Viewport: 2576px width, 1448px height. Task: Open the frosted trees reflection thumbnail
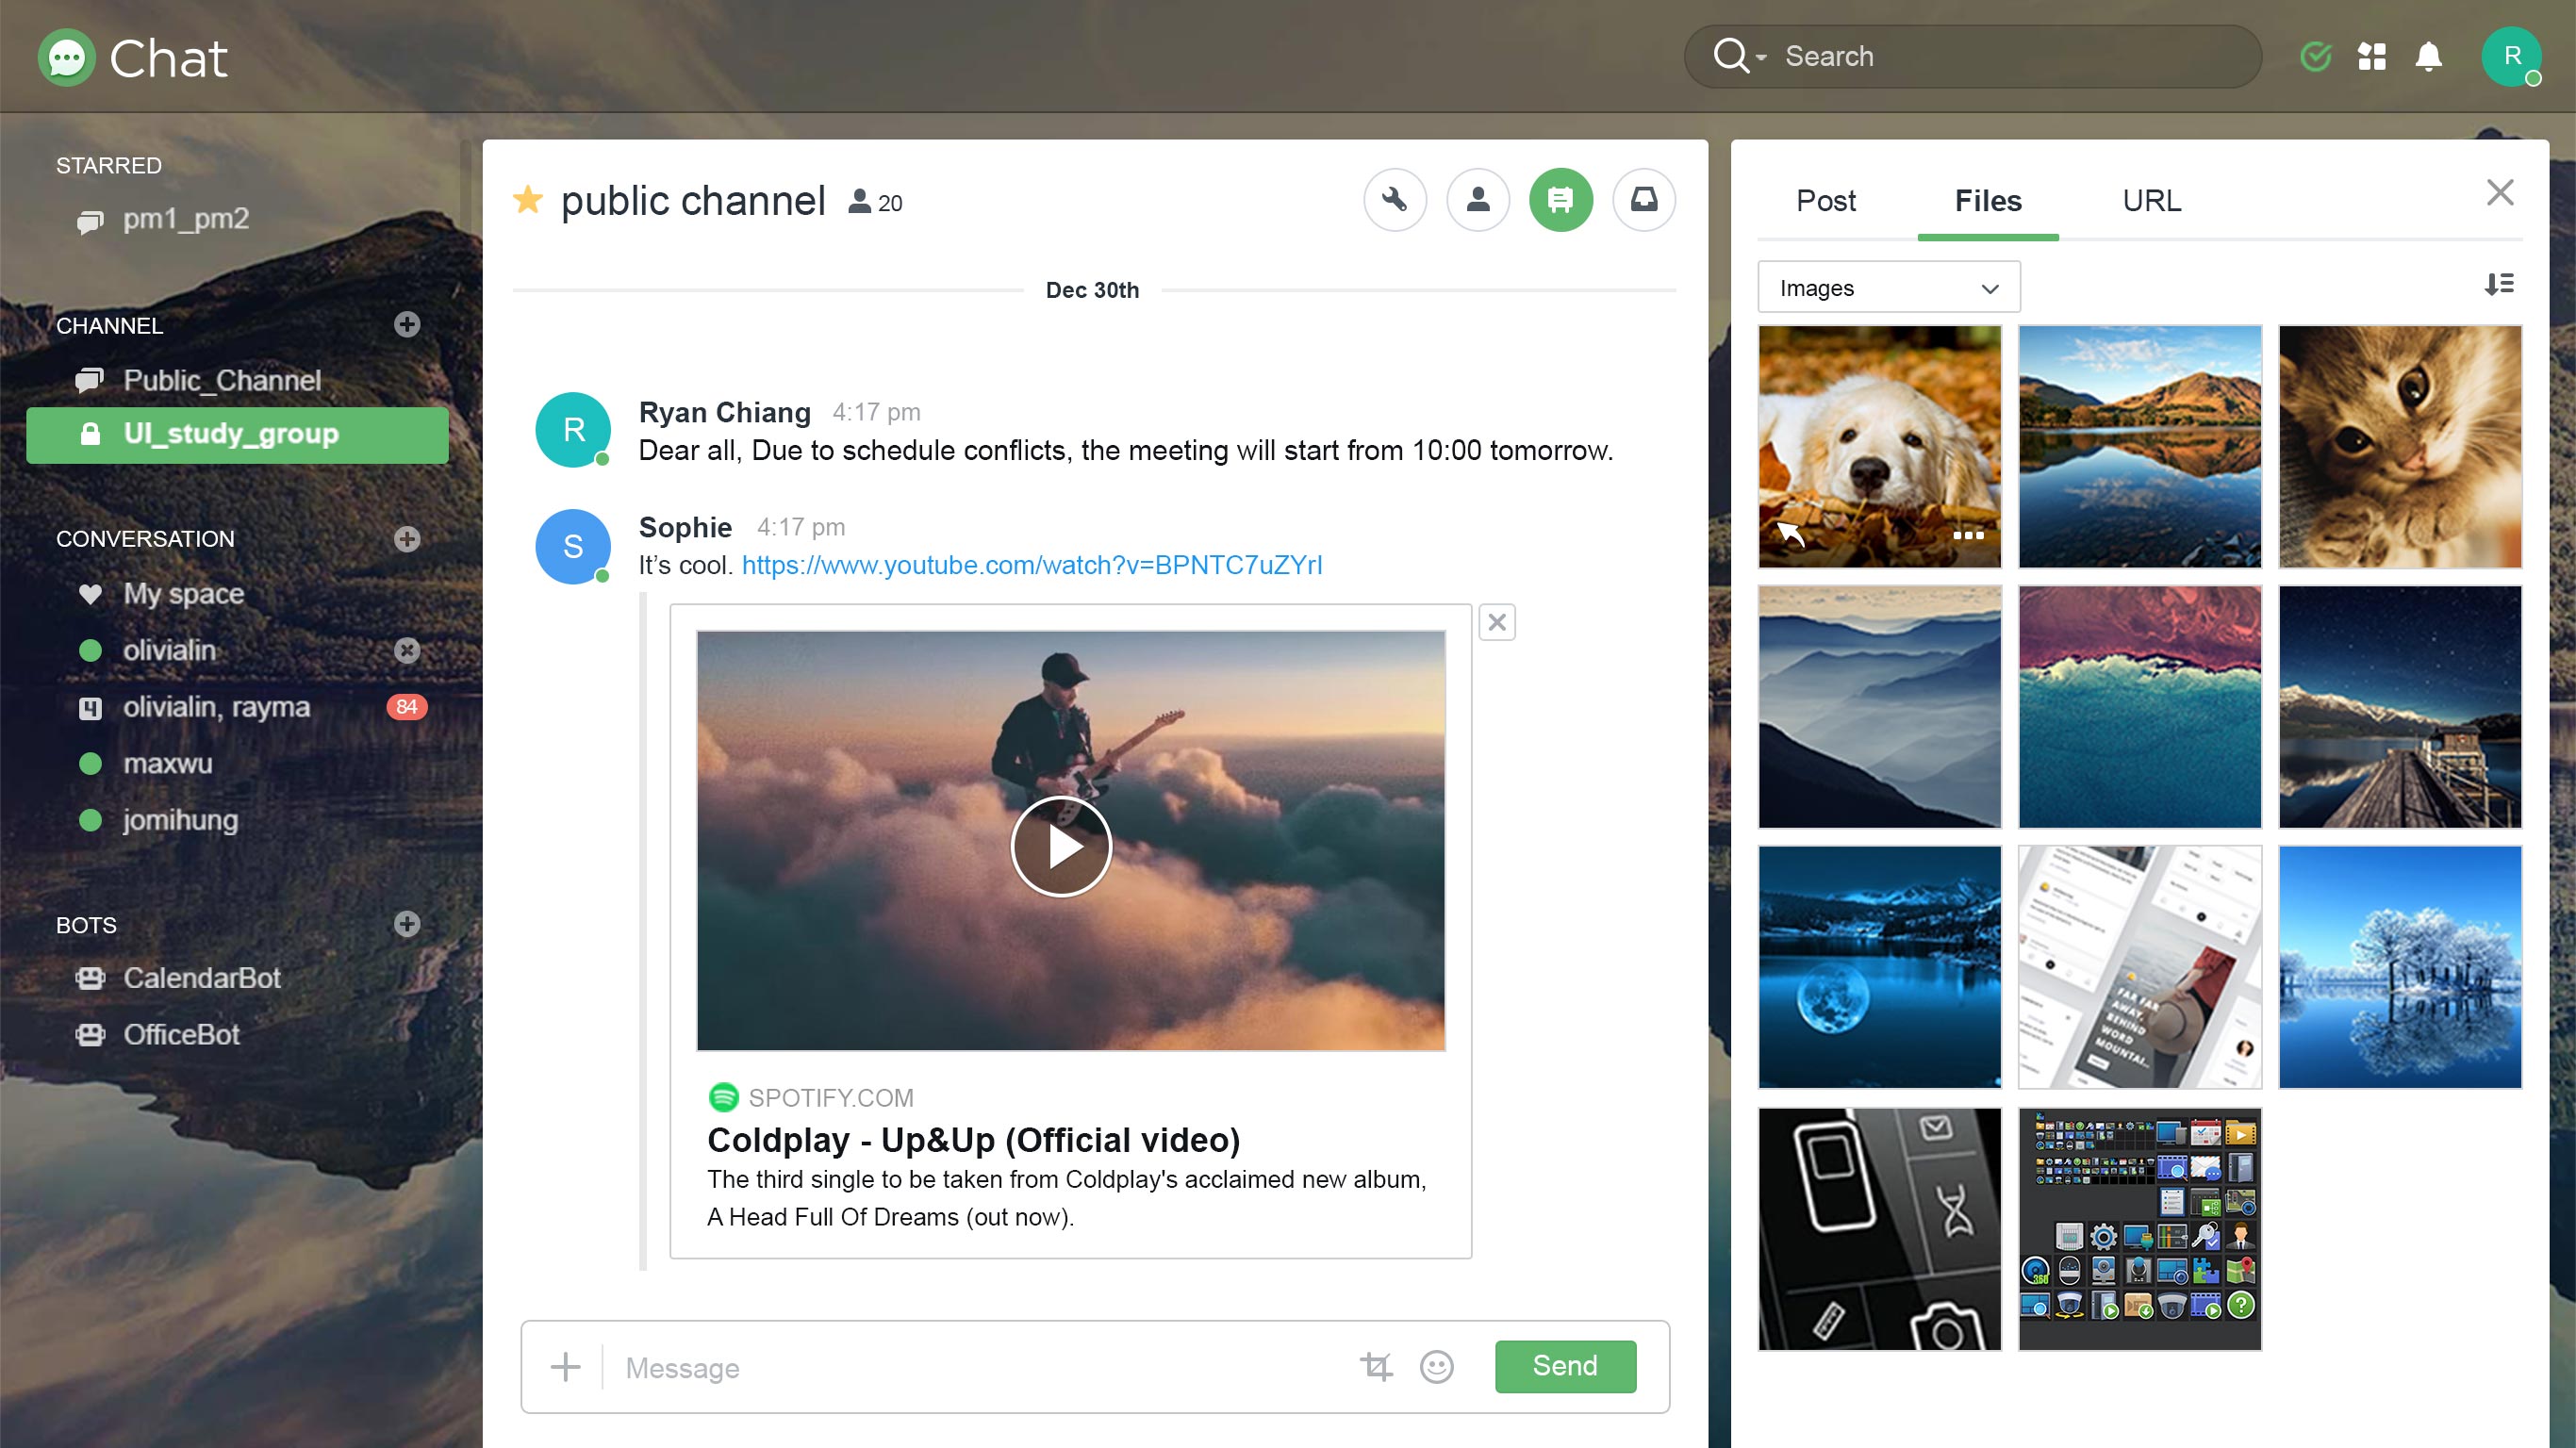coord(2399,967)
